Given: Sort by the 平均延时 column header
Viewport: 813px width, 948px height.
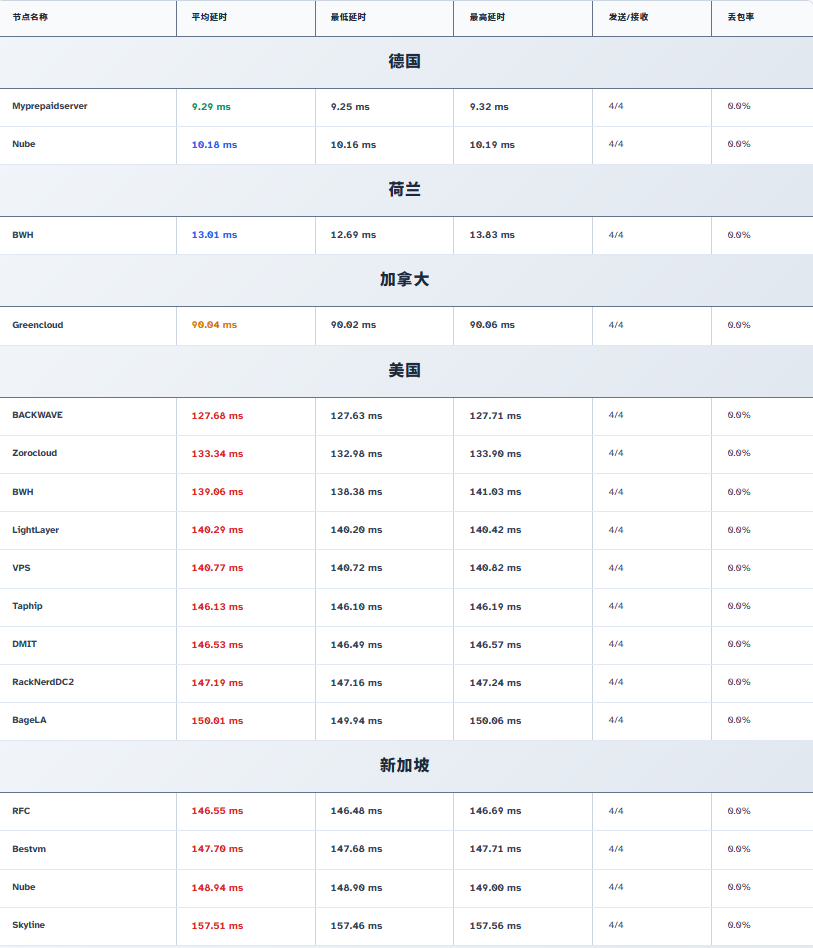Looking at the screenshot, I should point(209,17).
